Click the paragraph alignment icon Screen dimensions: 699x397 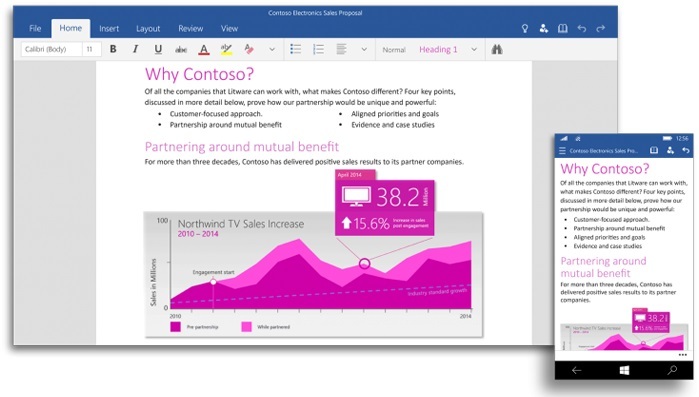tap(341, 49)
